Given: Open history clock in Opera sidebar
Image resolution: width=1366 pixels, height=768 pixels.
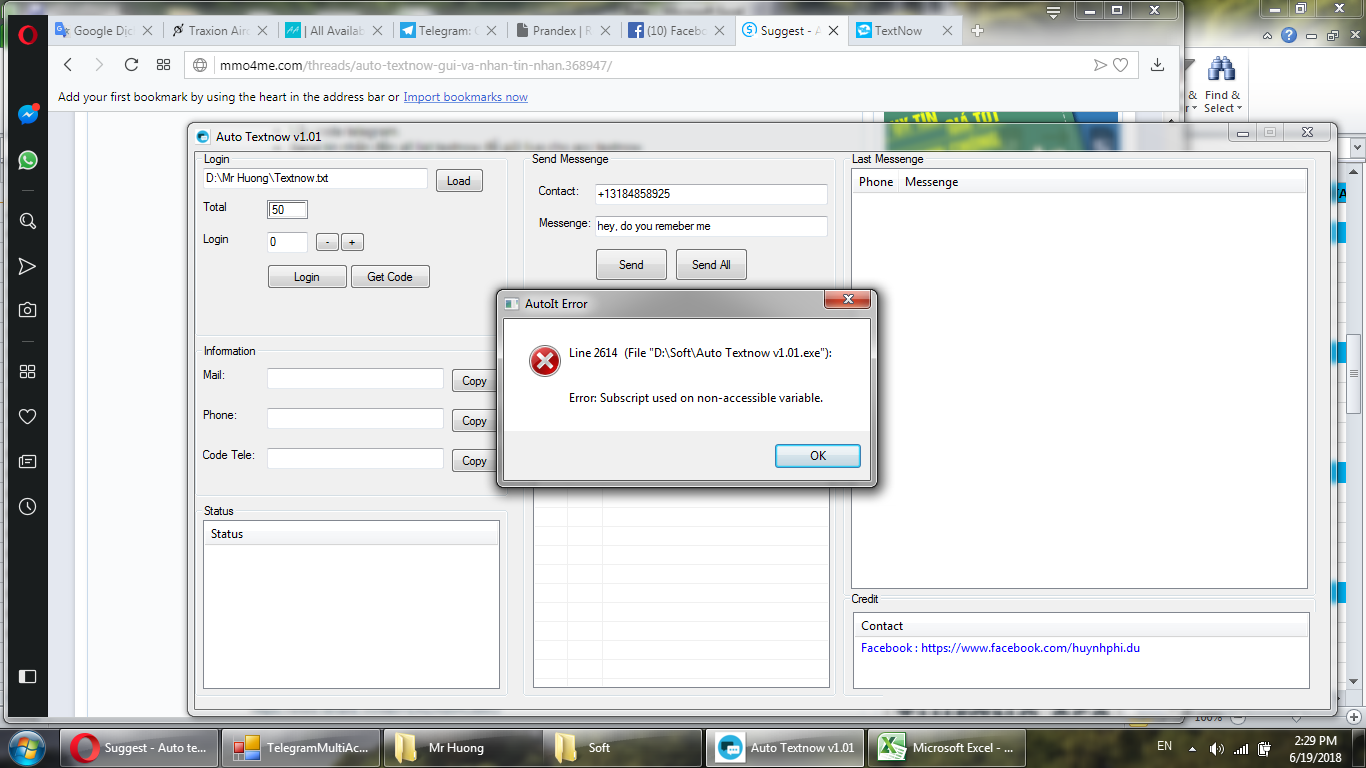Looking at the screenshot, I should [28, 507].
